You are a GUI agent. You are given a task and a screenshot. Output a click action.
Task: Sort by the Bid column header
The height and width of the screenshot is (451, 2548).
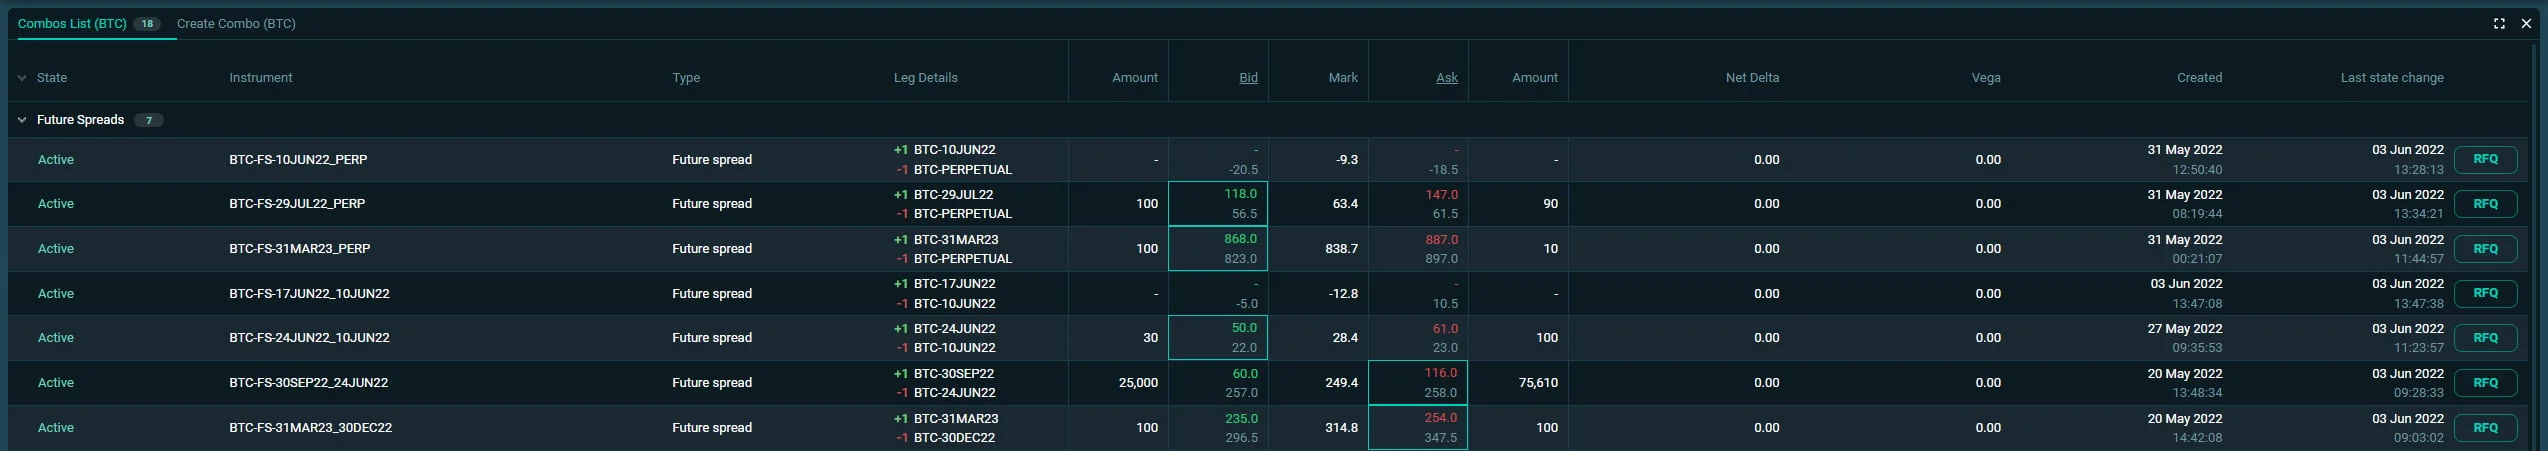coord(1248,78)
